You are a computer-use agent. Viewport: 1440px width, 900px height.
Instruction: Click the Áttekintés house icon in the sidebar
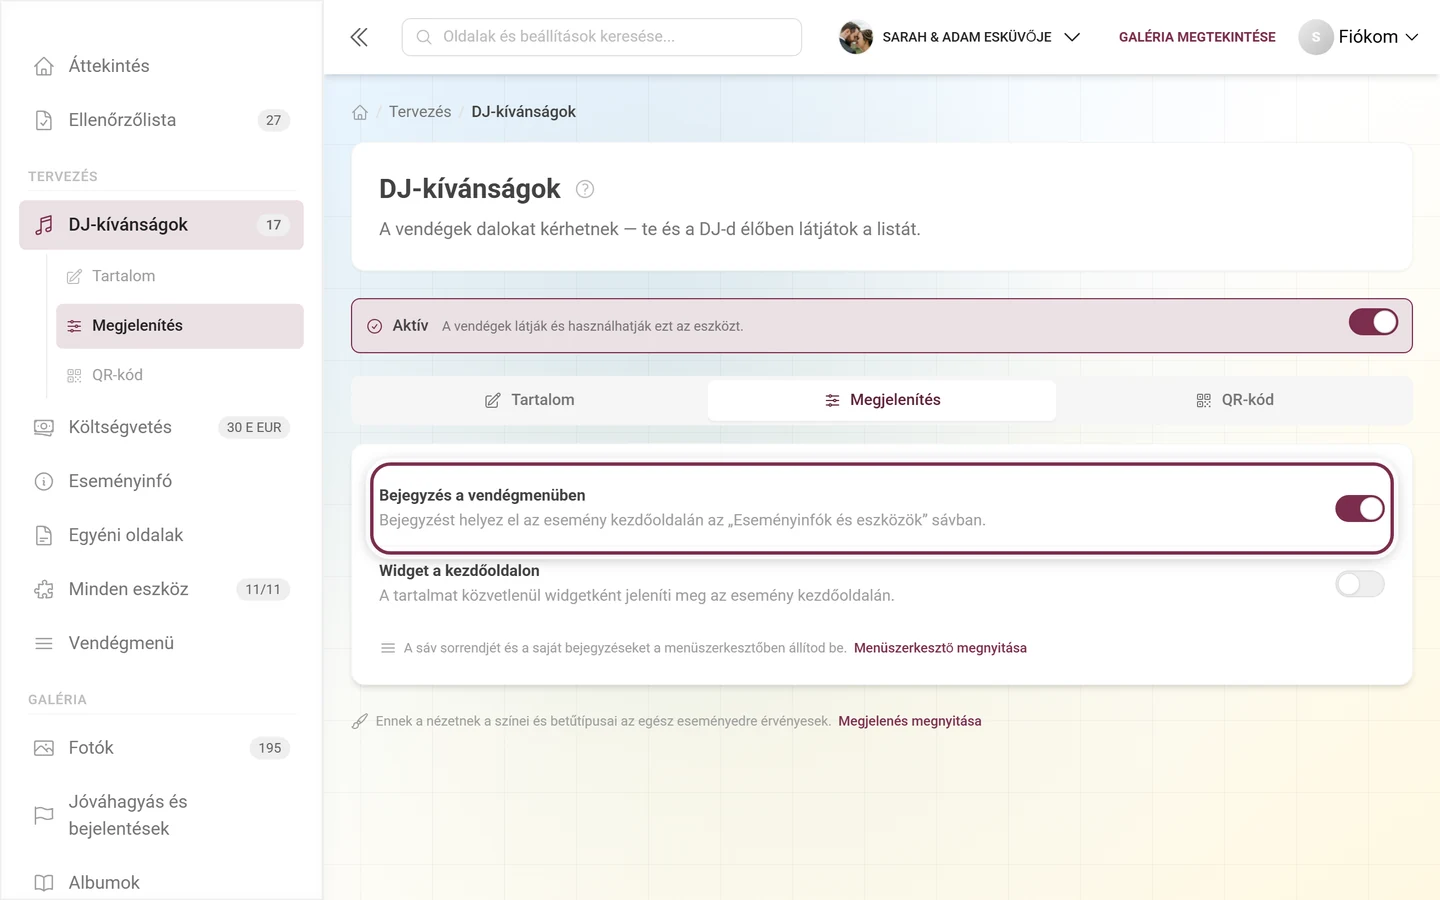click(44, 66)
